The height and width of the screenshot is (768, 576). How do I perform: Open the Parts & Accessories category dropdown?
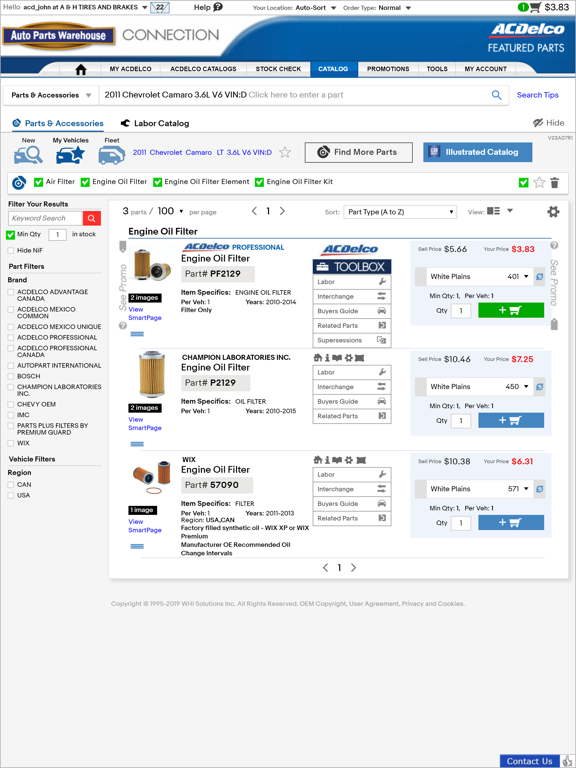click(x=51, y=95)
